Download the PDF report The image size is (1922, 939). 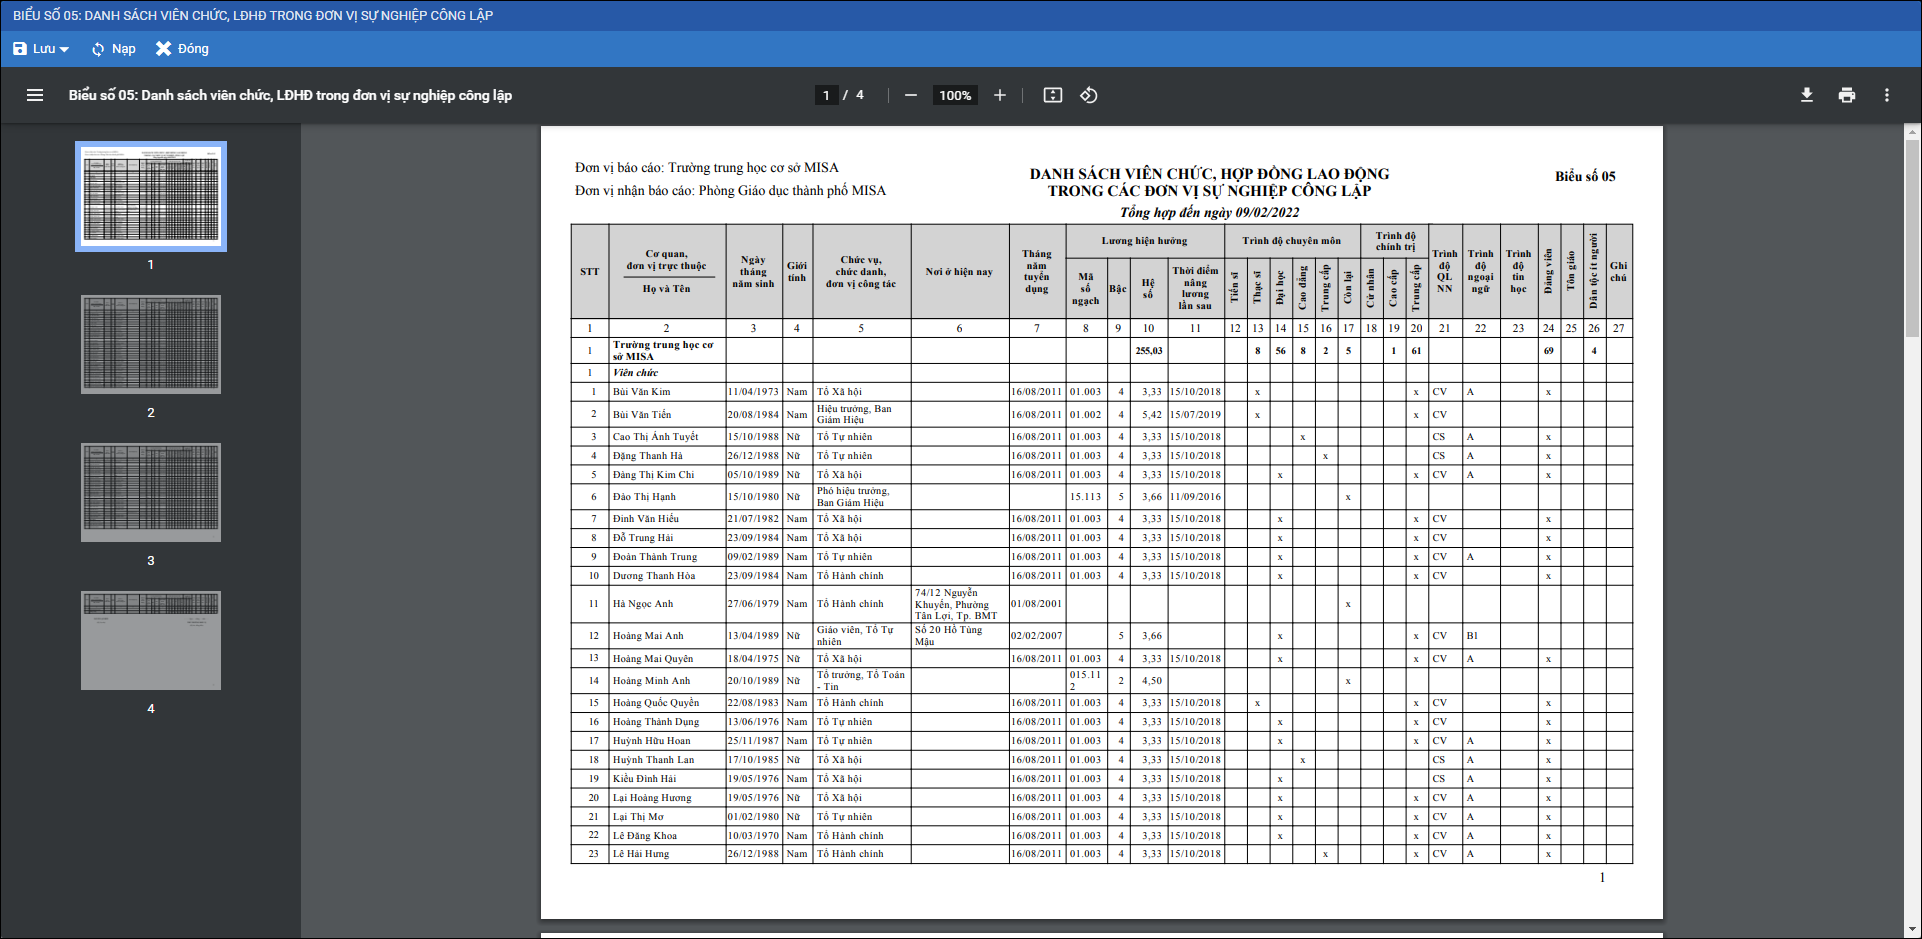pyautogui.click(x=1806, y=95)
